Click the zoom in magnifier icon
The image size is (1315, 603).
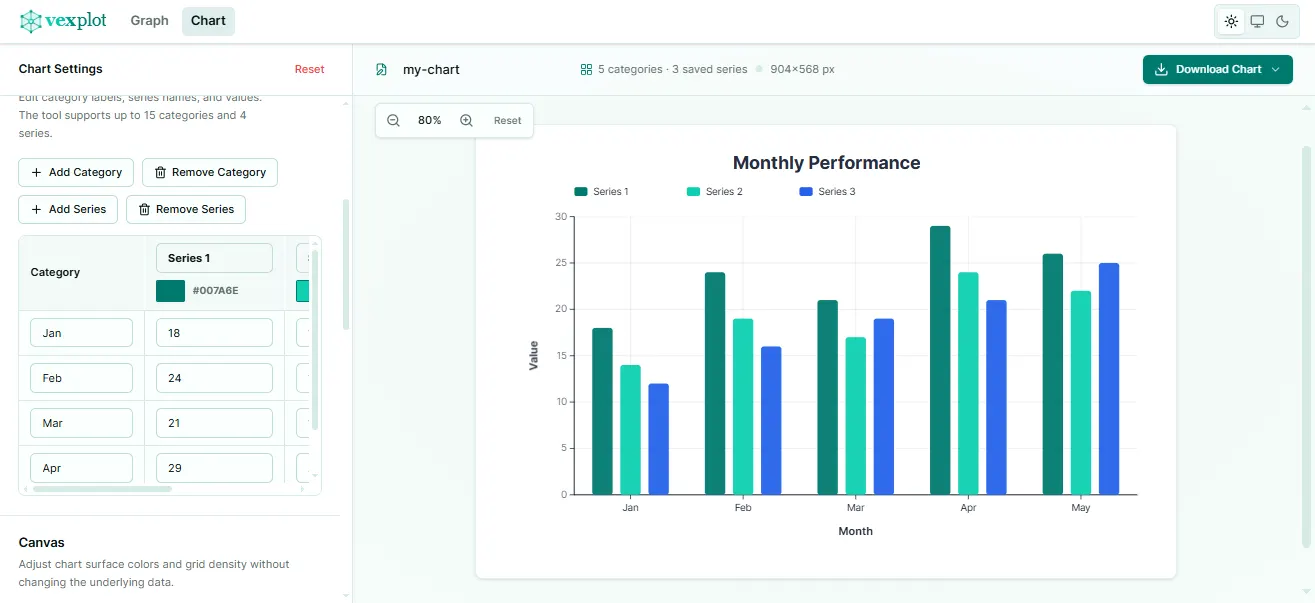coord(466,120)
